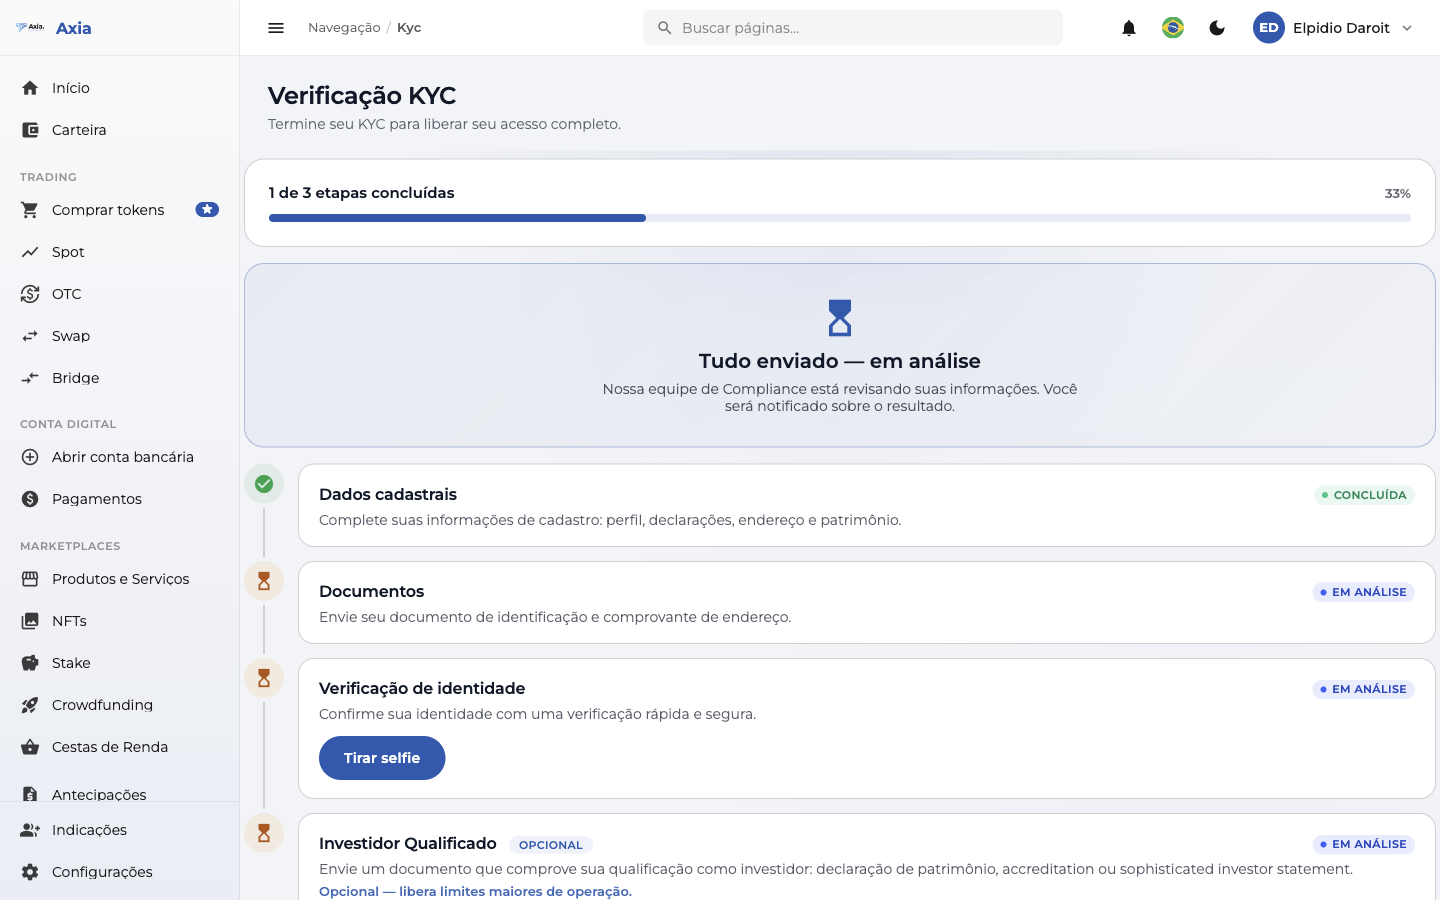Click the Cestas de Renda basket icon

(x=30, y=747)
